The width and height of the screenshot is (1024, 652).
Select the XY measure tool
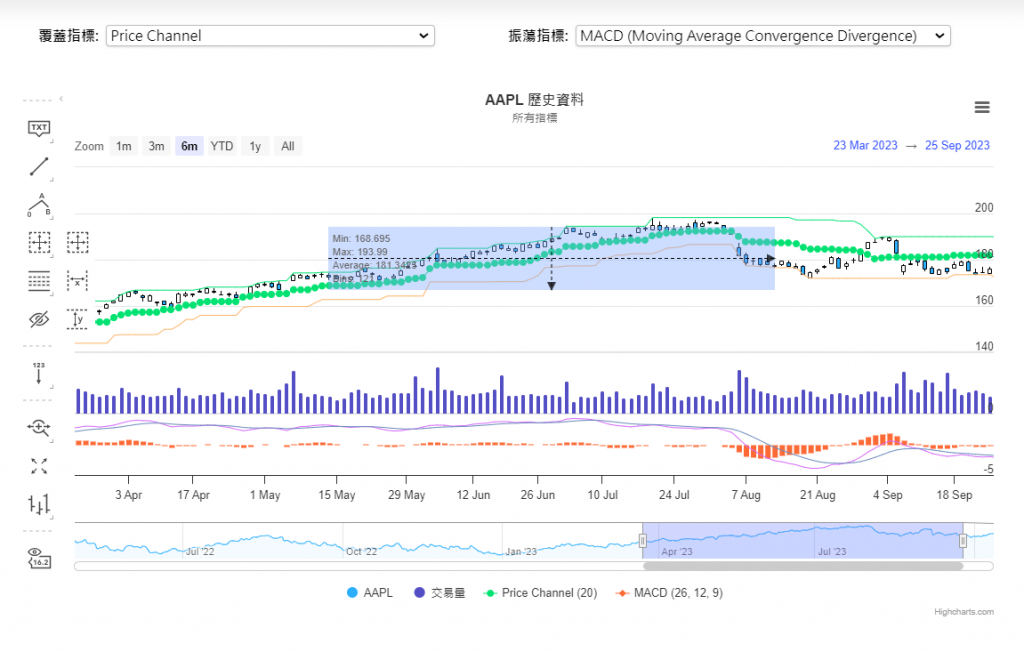coord(78,242)
